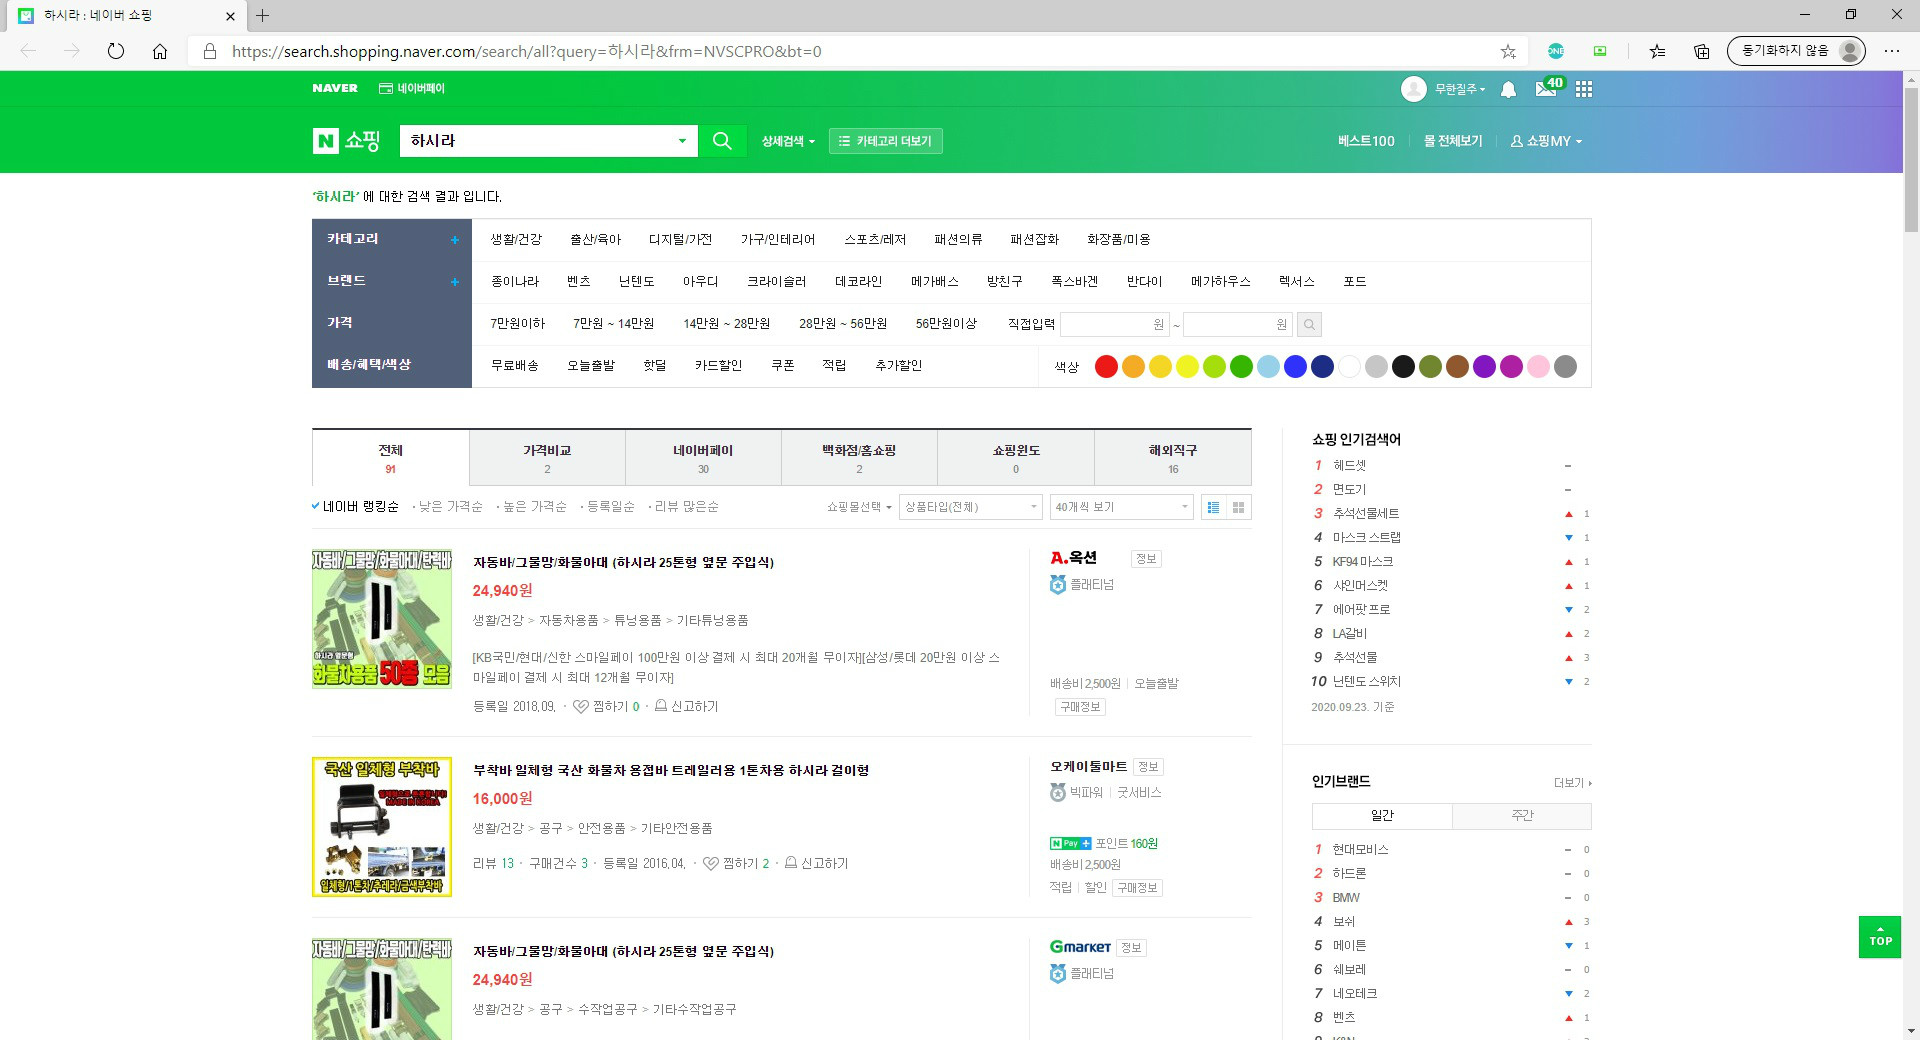Toggle 무료배송 filter
This screenshot has width=1920, height=1040.
[515, 366]
